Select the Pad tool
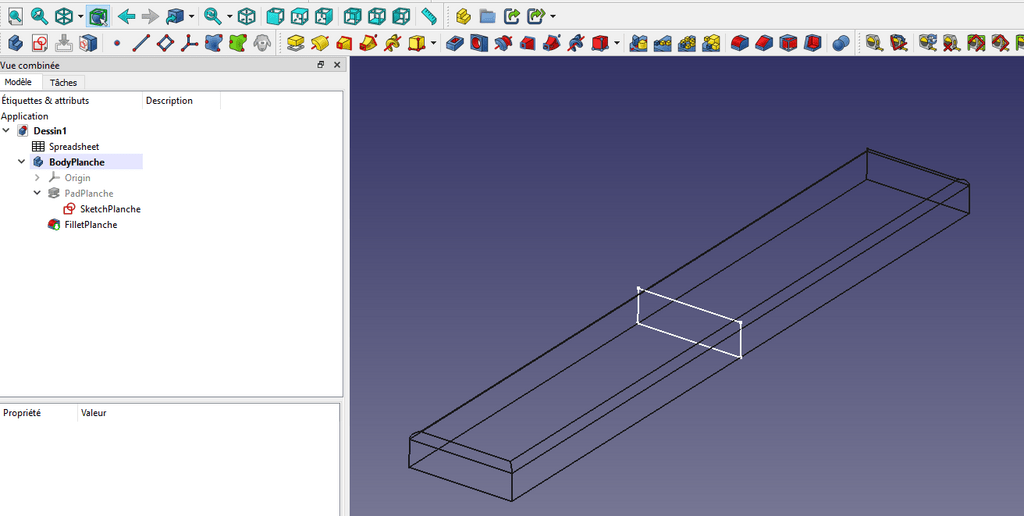This screenshot has width=1024, height=516. pos(296,43)
